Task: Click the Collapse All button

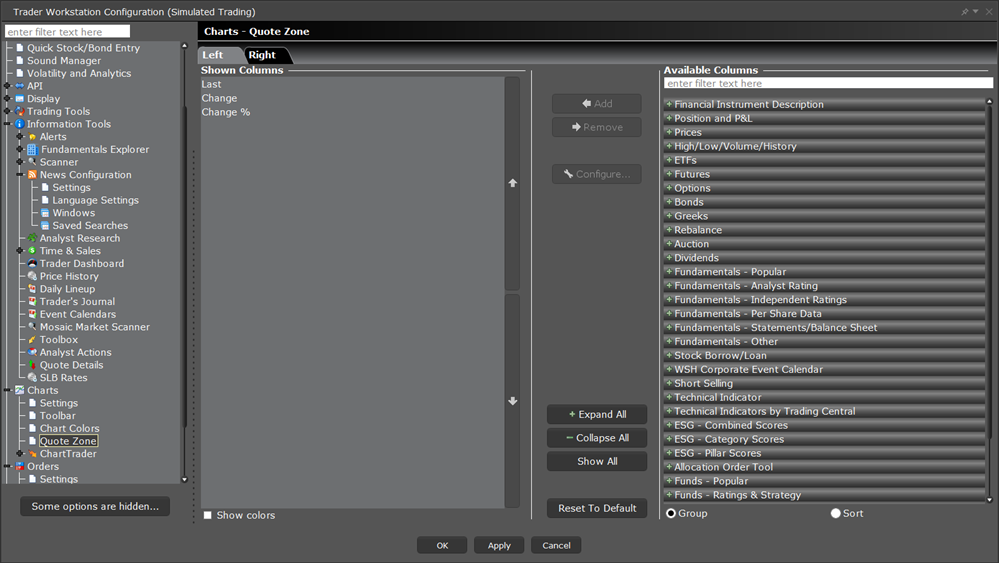Action: pyautogui.click(x=597, y=438)
